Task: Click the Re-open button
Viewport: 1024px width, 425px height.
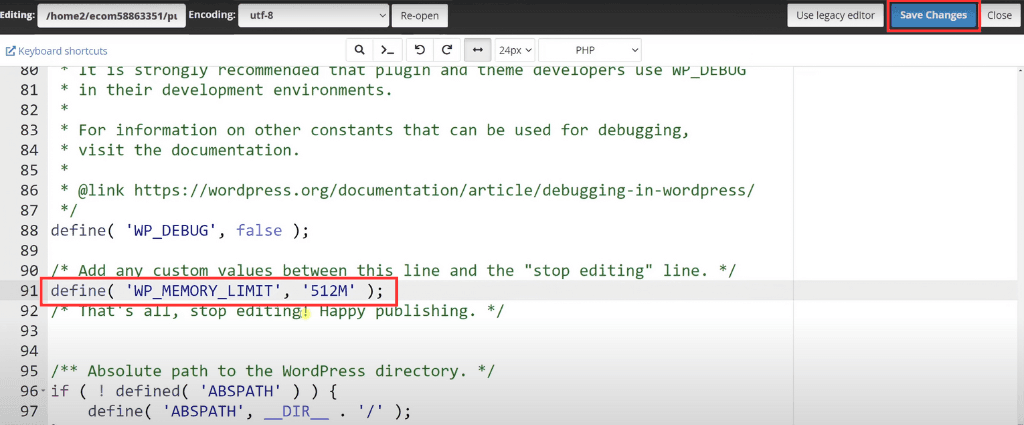Action: tap(419, 15)
